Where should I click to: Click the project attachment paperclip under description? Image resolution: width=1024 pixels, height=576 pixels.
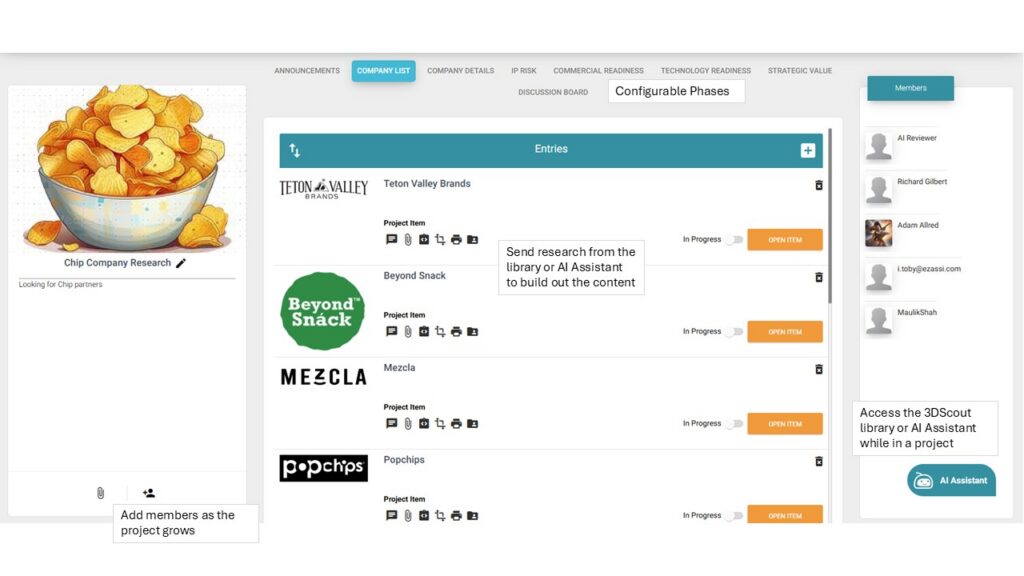coord(100,493)
